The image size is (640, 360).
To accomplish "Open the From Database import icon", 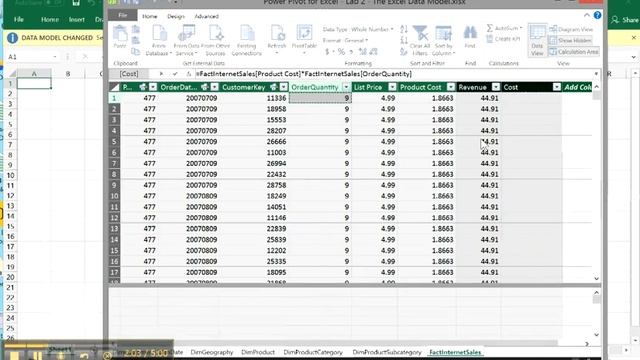I will tap(159, 33).
